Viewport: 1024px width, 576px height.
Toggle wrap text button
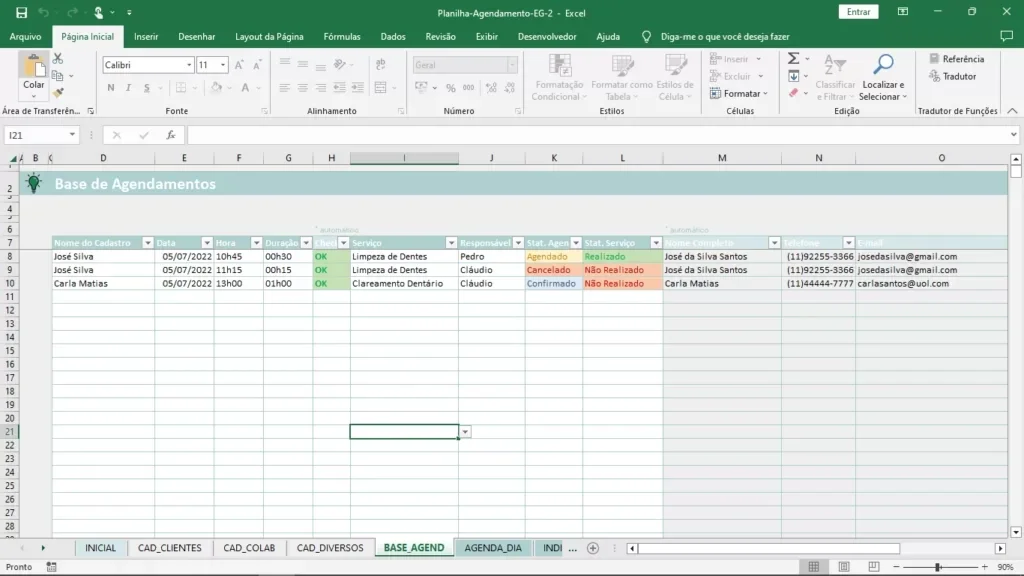381,65
